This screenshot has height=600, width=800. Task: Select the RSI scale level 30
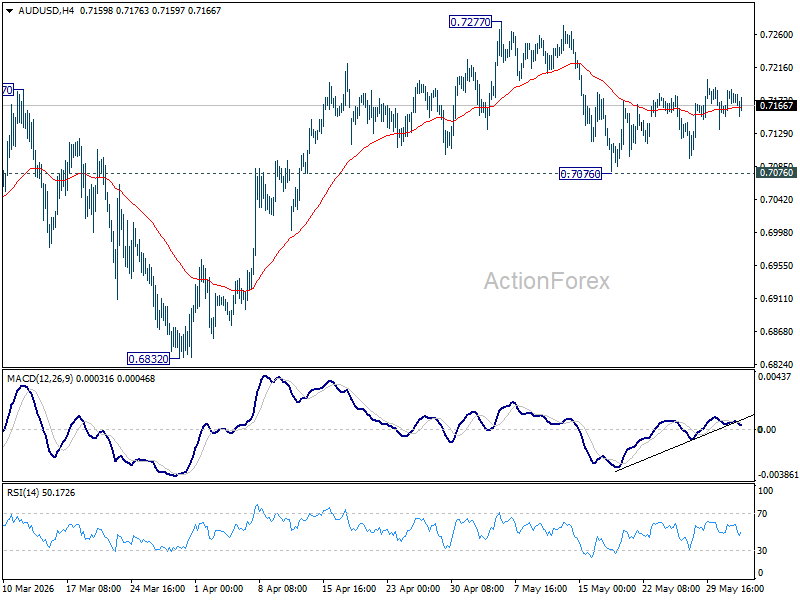762,551
